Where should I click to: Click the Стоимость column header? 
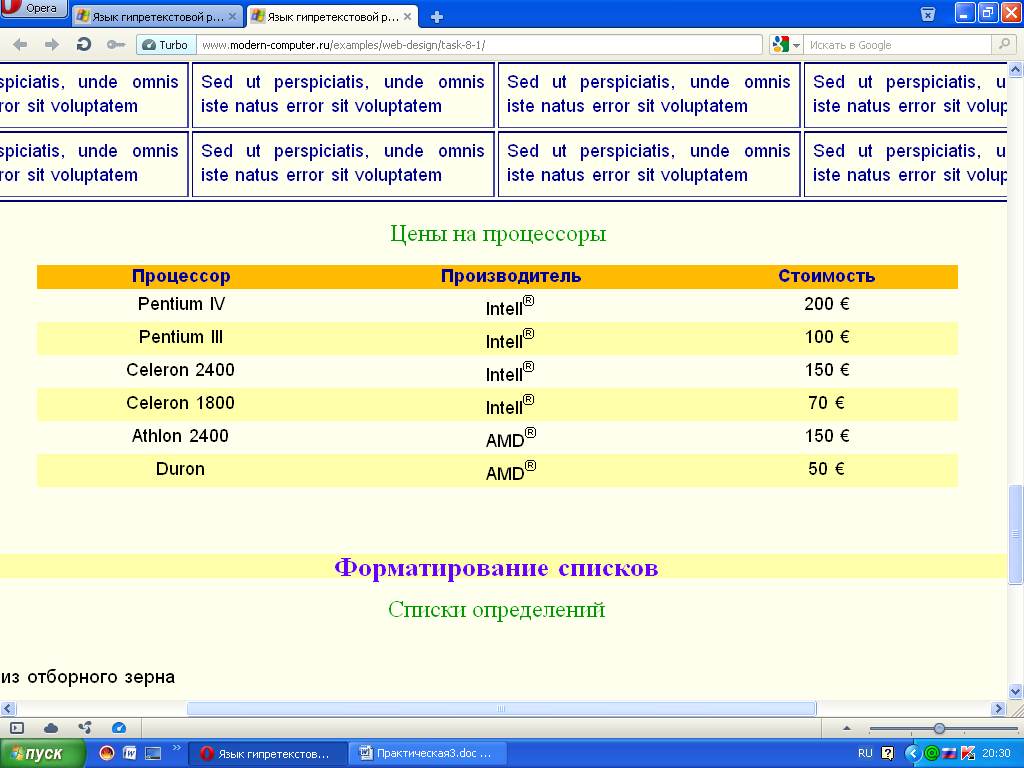(x=826, y=276)
